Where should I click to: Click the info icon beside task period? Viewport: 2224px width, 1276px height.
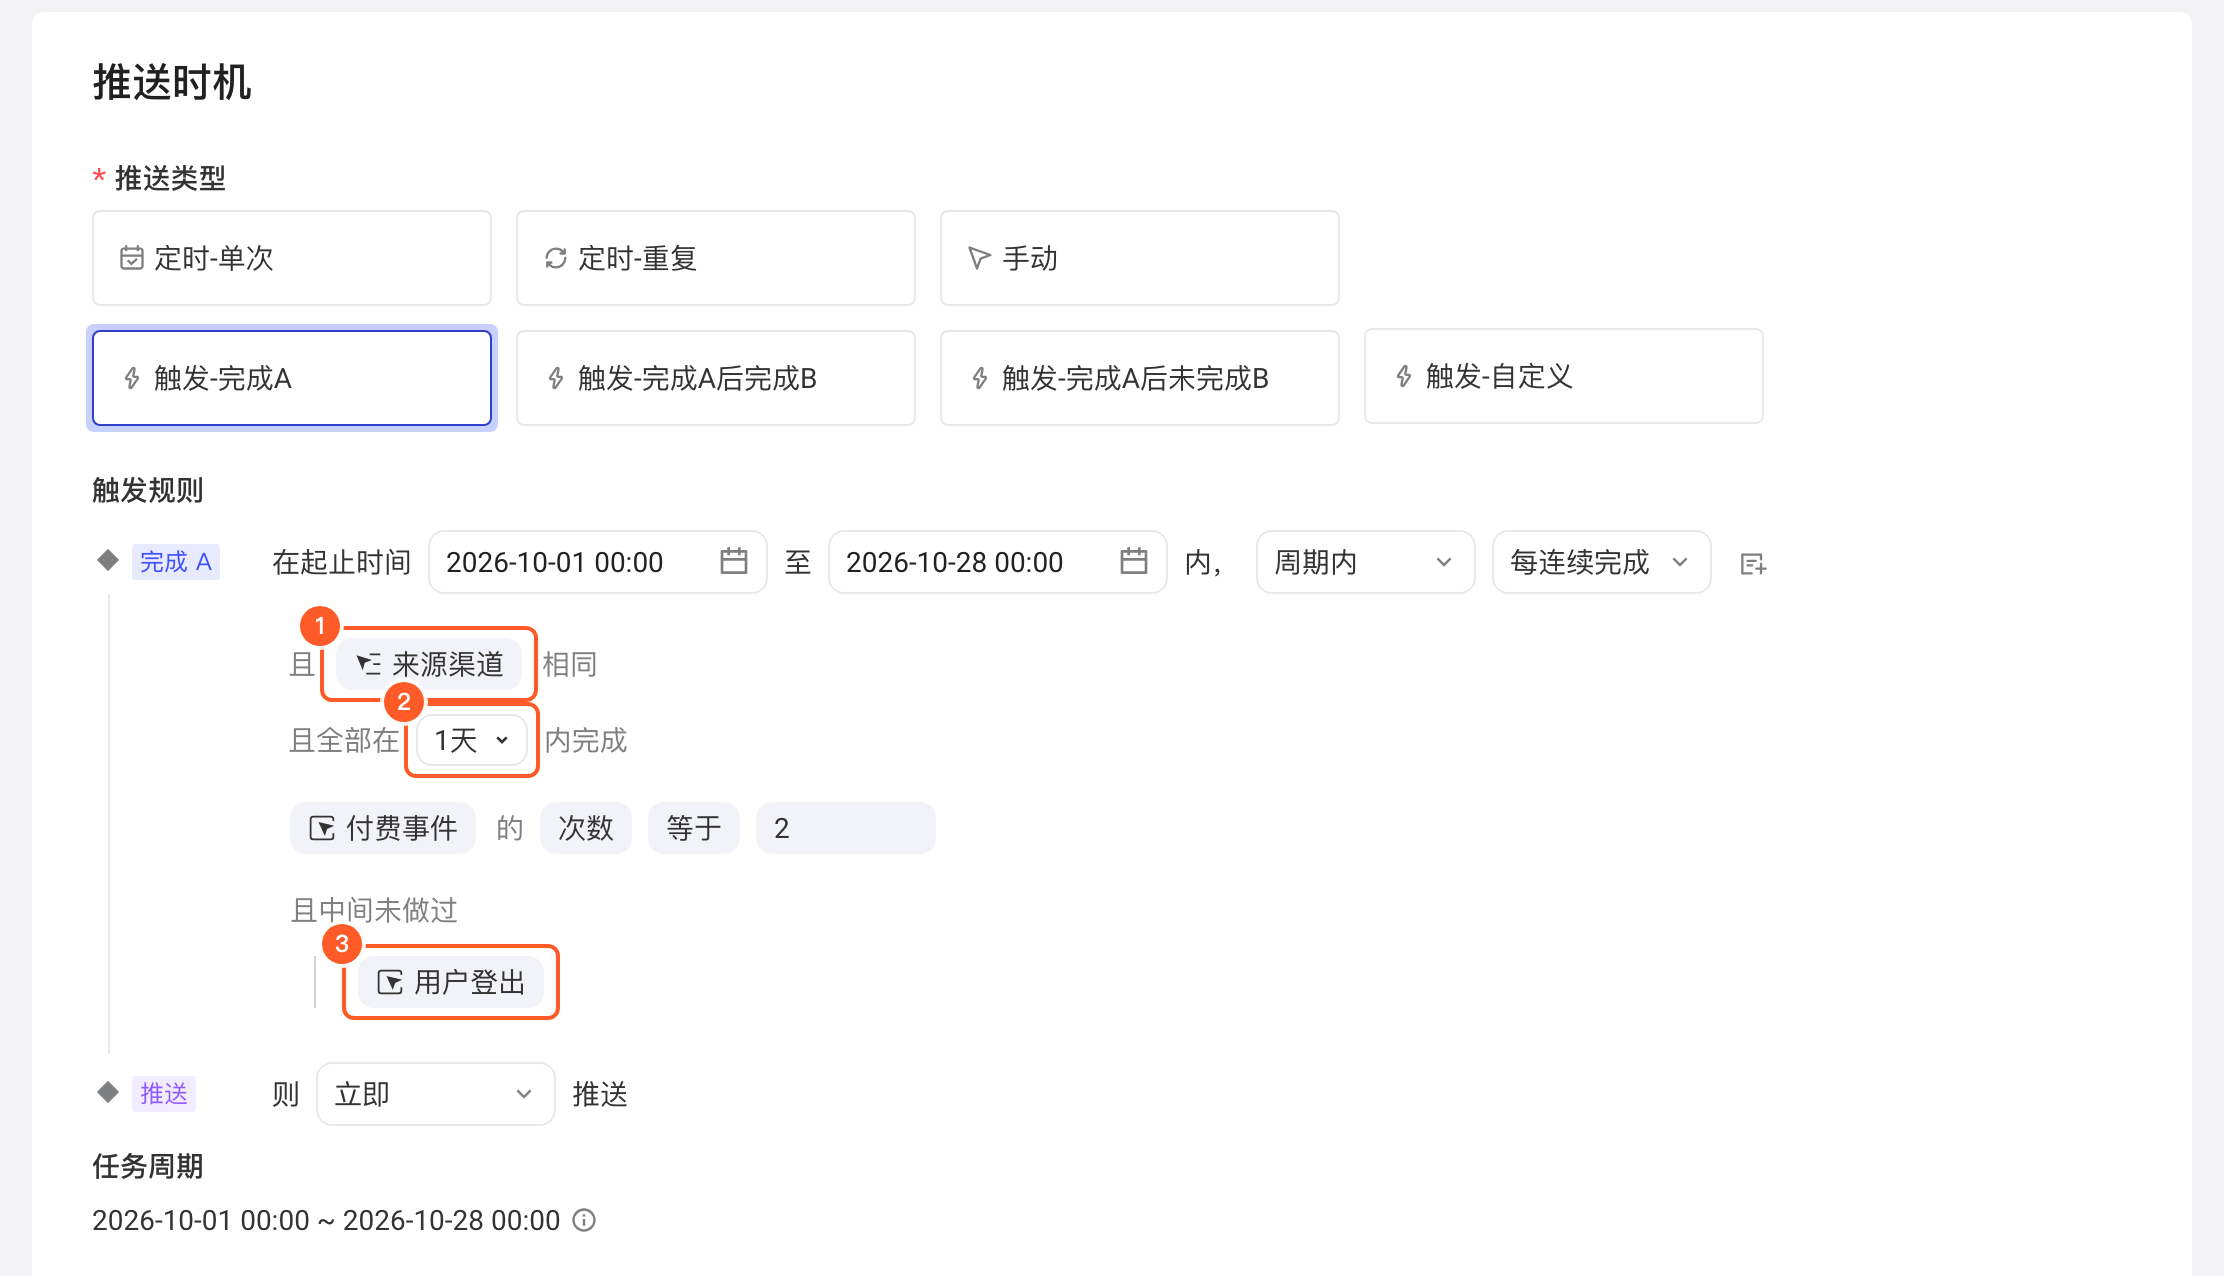(x=584, y=1220)
